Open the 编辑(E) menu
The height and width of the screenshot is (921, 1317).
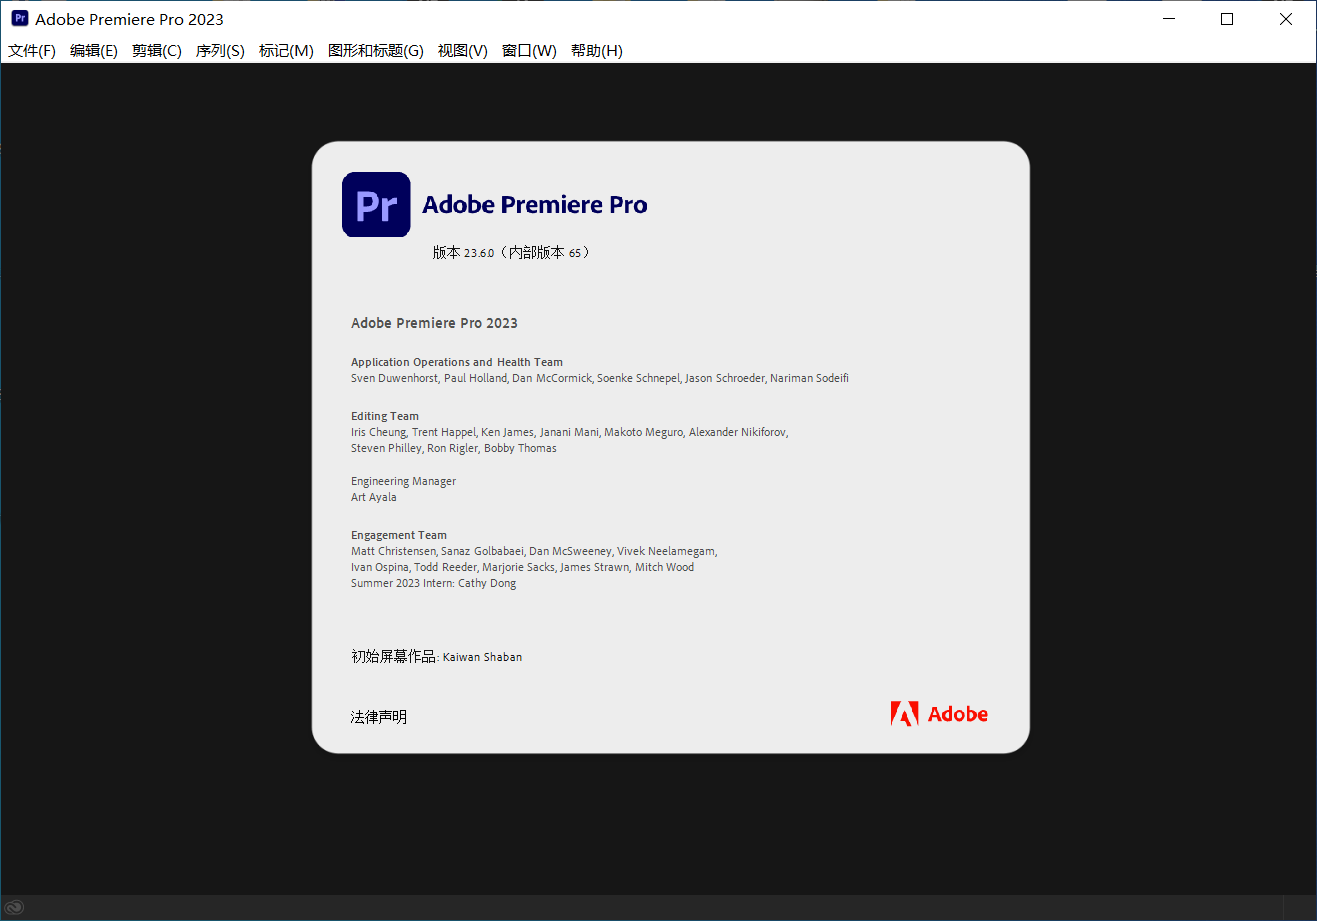click(94, 51)
